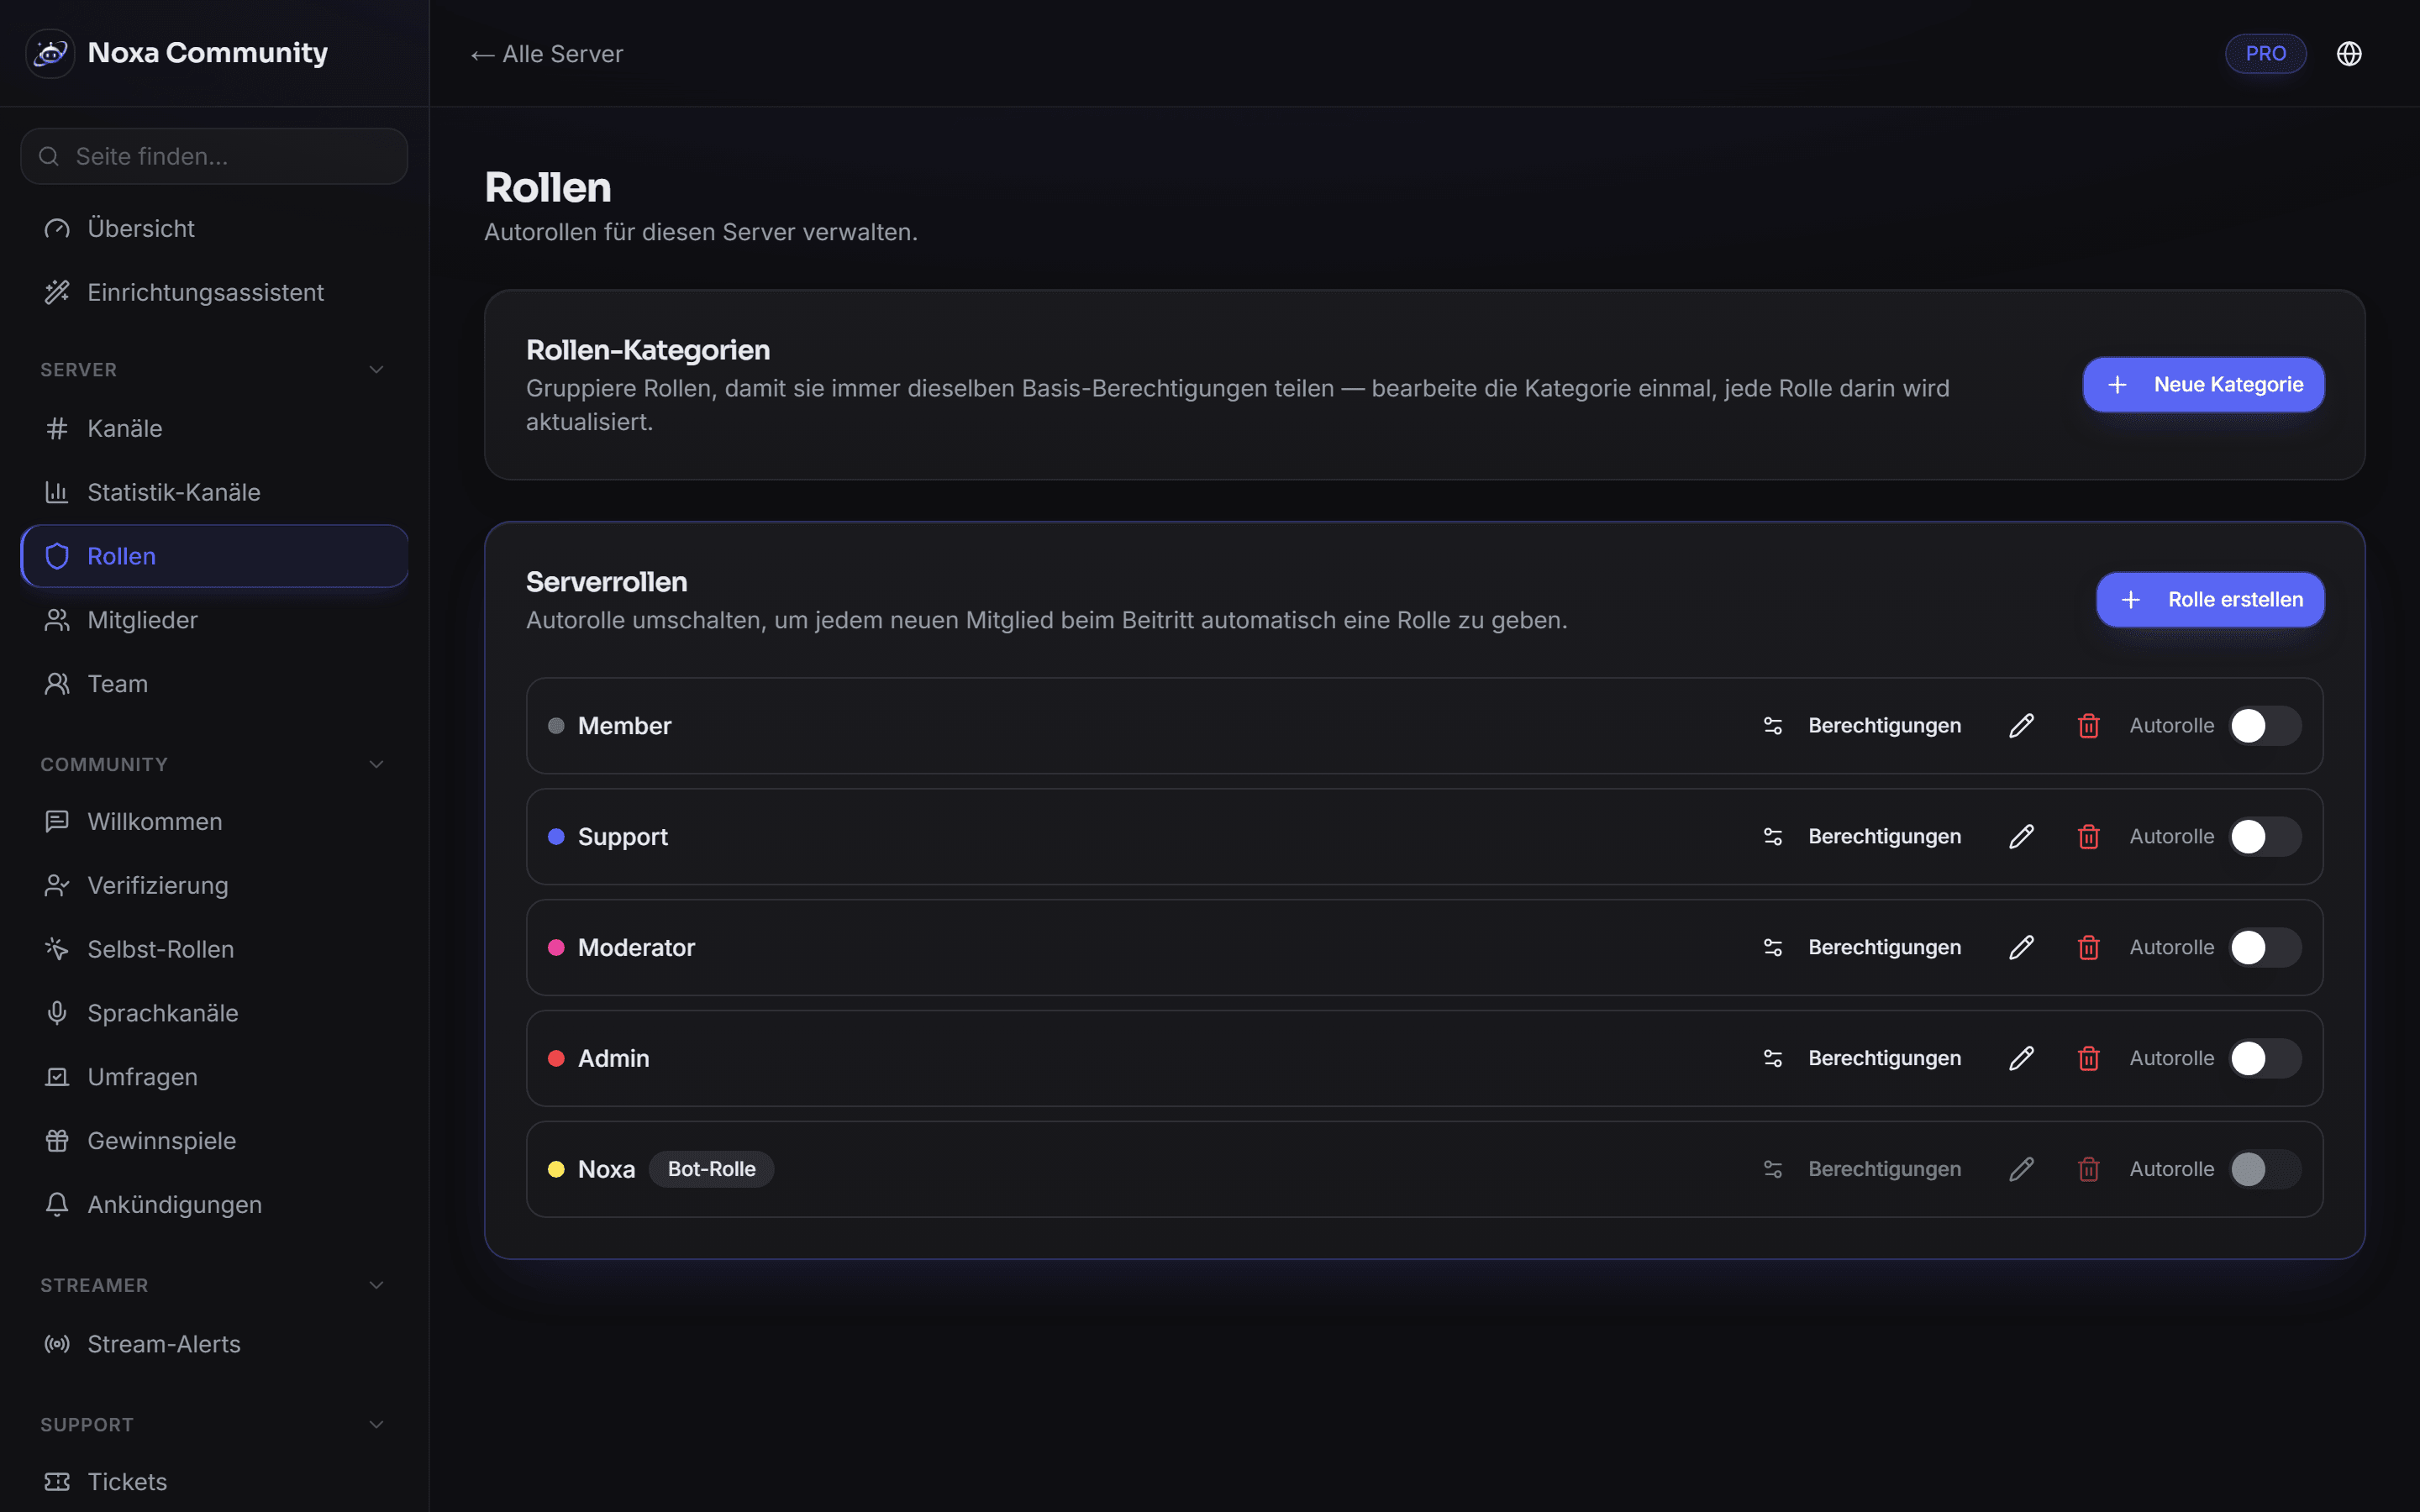Click the Neue Kategorie button

point(2203,385)
